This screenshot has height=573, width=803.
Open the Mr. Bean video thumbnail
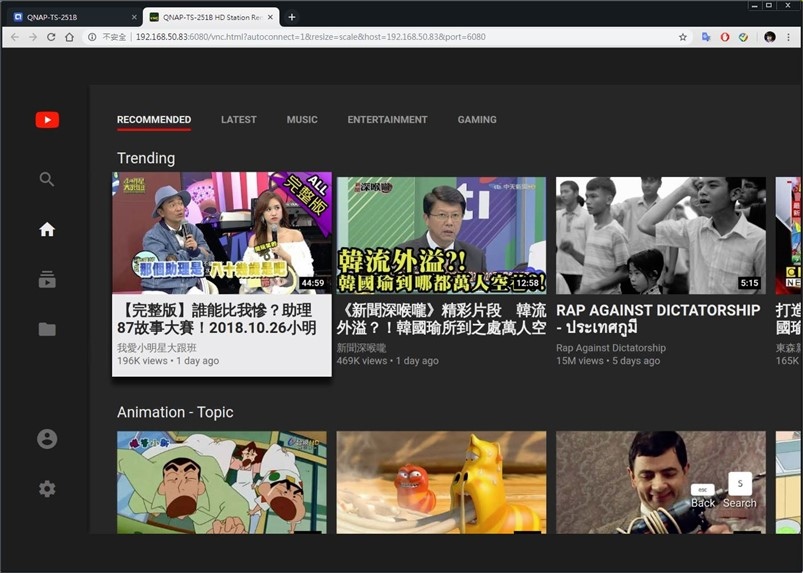(661, 482)
